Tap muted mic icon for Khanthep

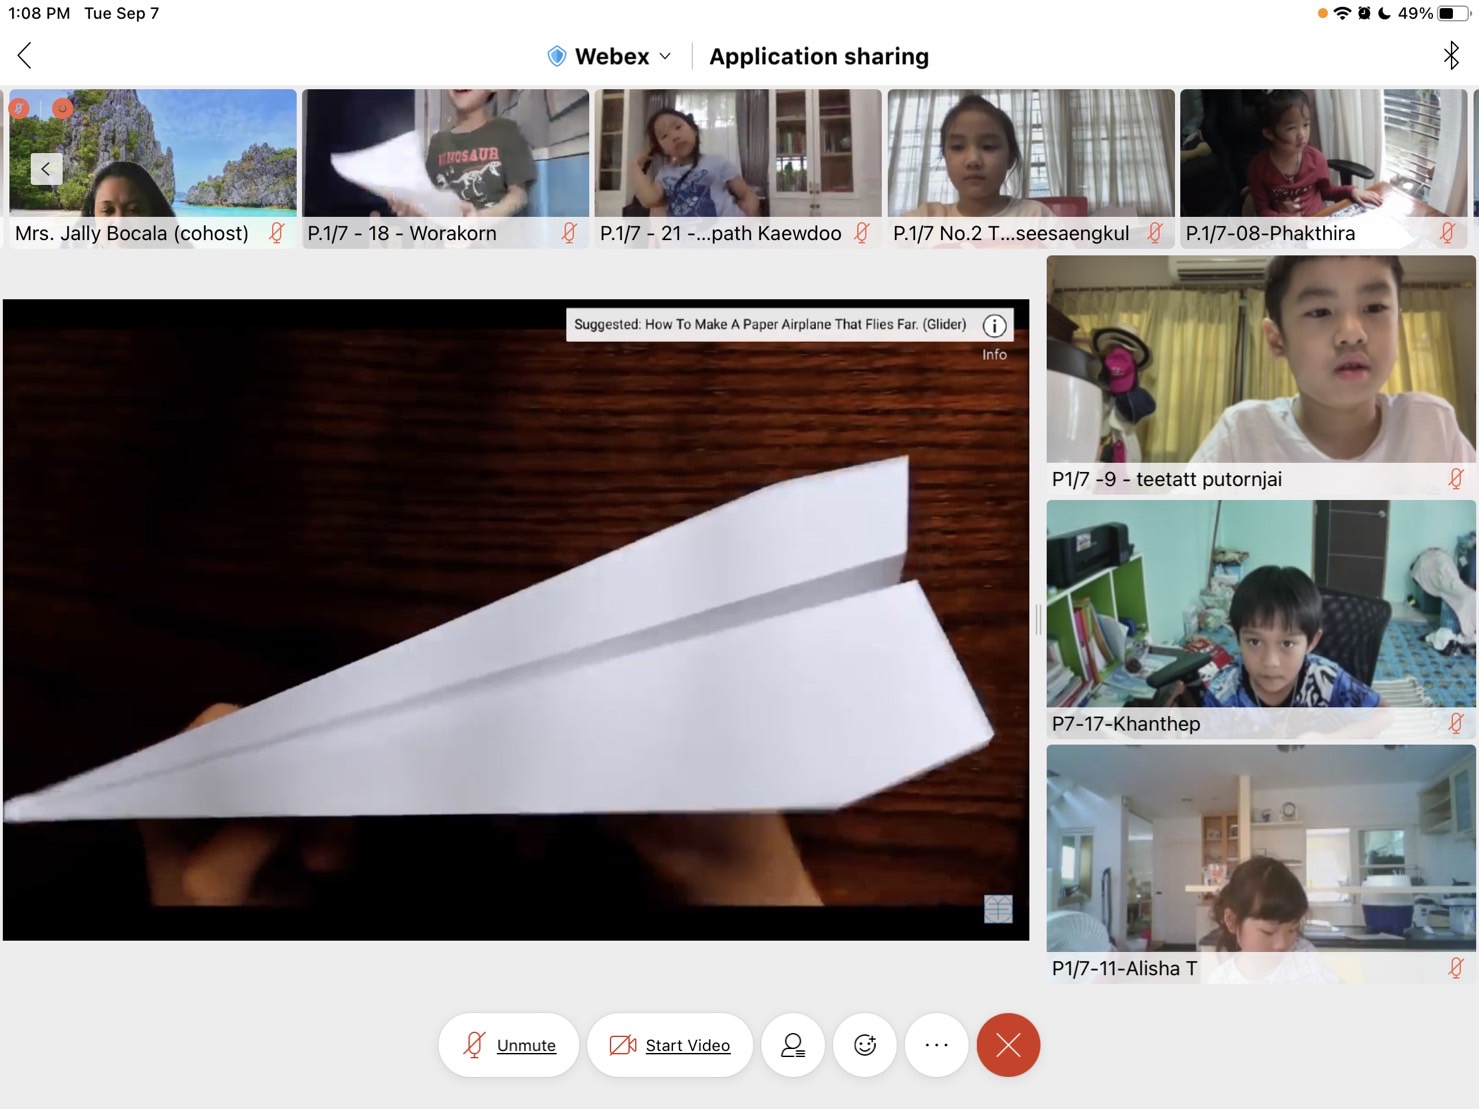pyautogui.click(x=1456, y=723)
